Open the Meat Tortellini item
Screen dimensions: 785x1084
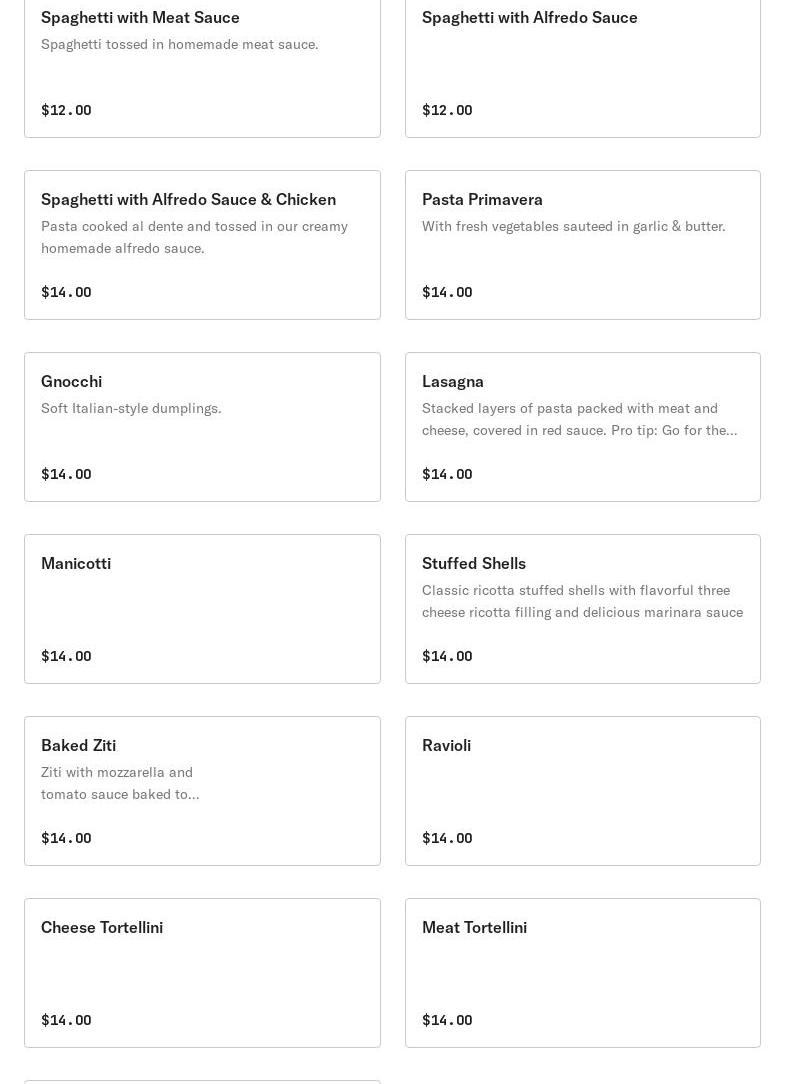point(582,972)
